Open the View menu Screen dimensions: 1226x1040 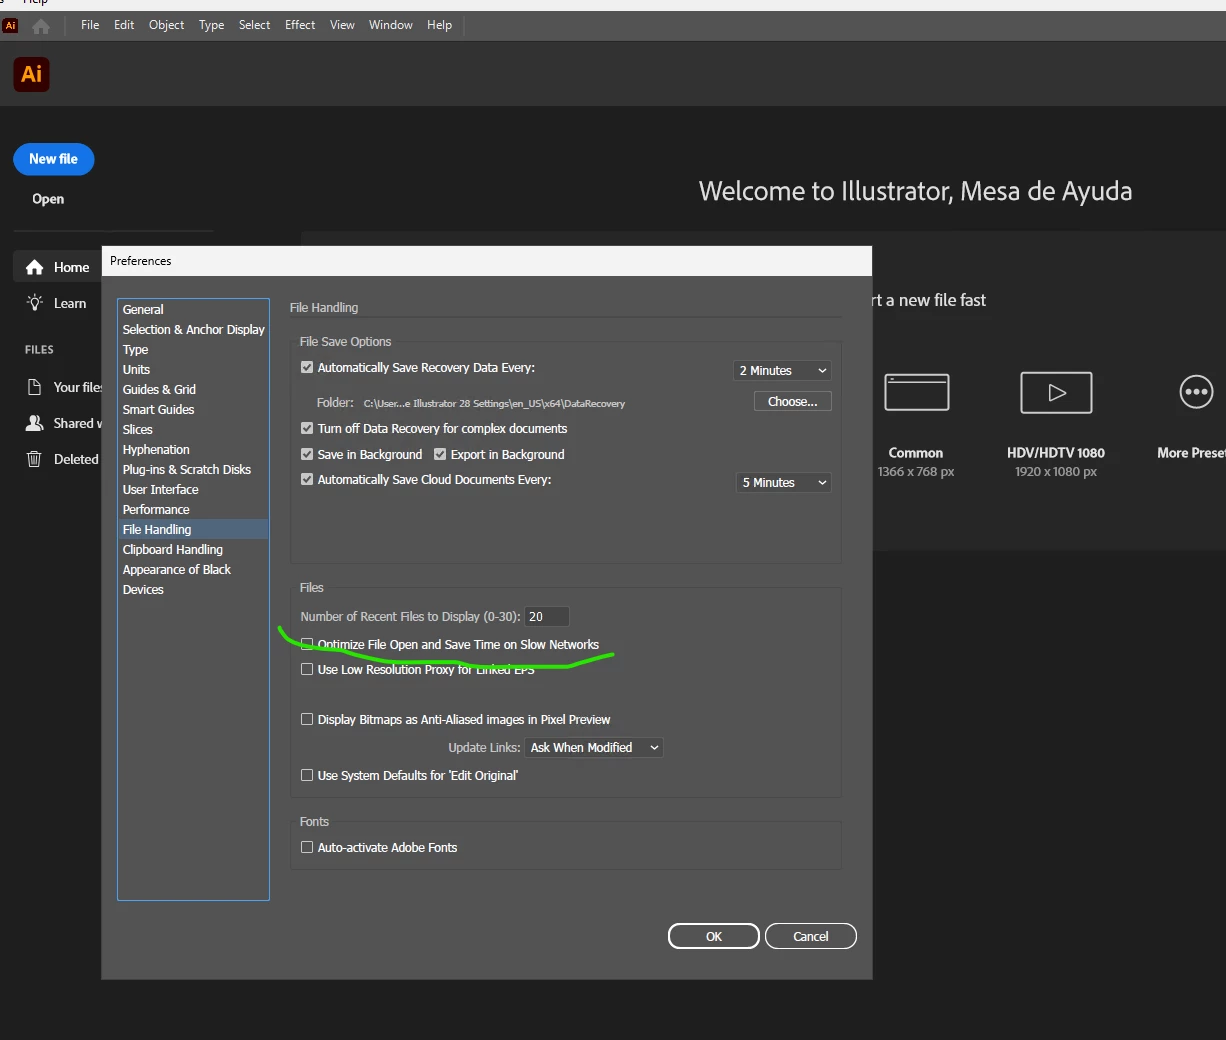click(x=342, y=25)
